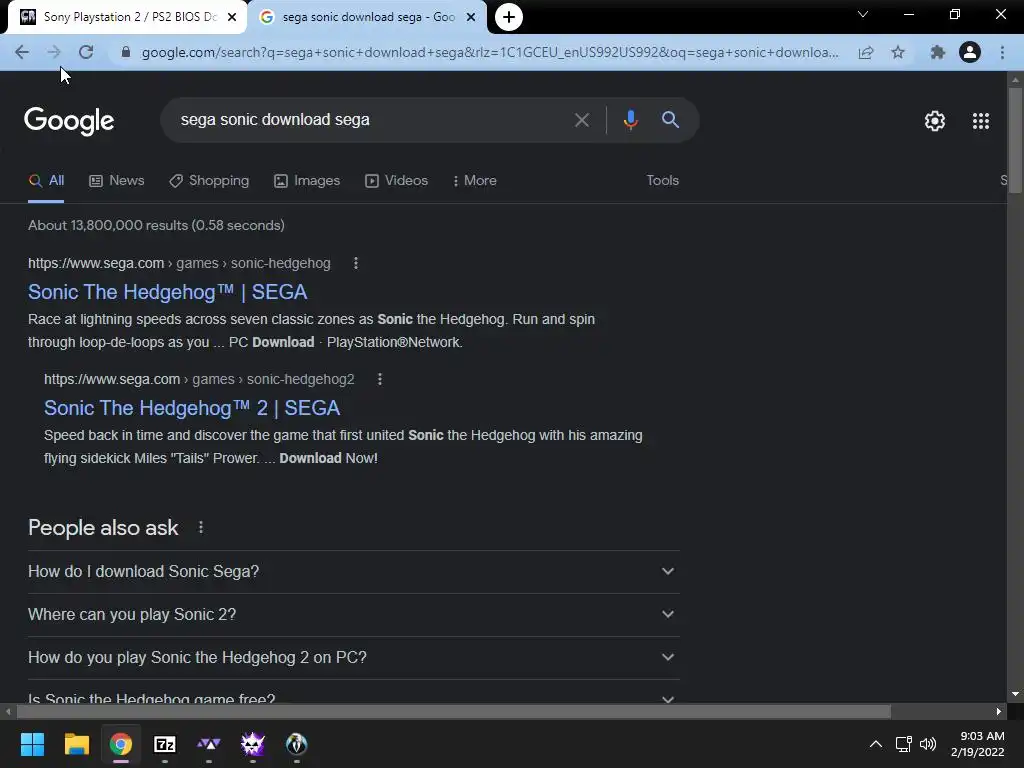Viewport: 1024px width, 768px height.
Task: Open 'Sonic The Hedgehog™ 2 | SEGA' result
Action: (x=192, y=408)
